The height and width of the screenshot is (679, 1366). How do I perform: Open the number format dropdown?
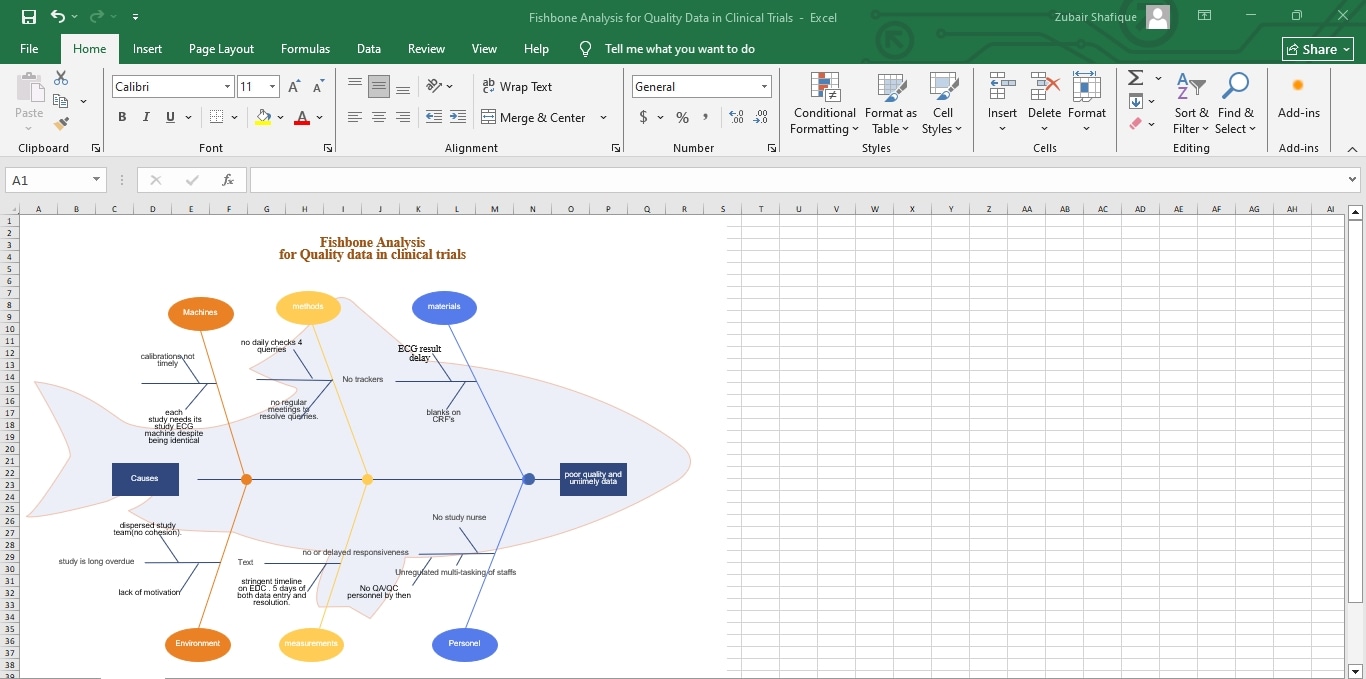click(x=764, y=86)
